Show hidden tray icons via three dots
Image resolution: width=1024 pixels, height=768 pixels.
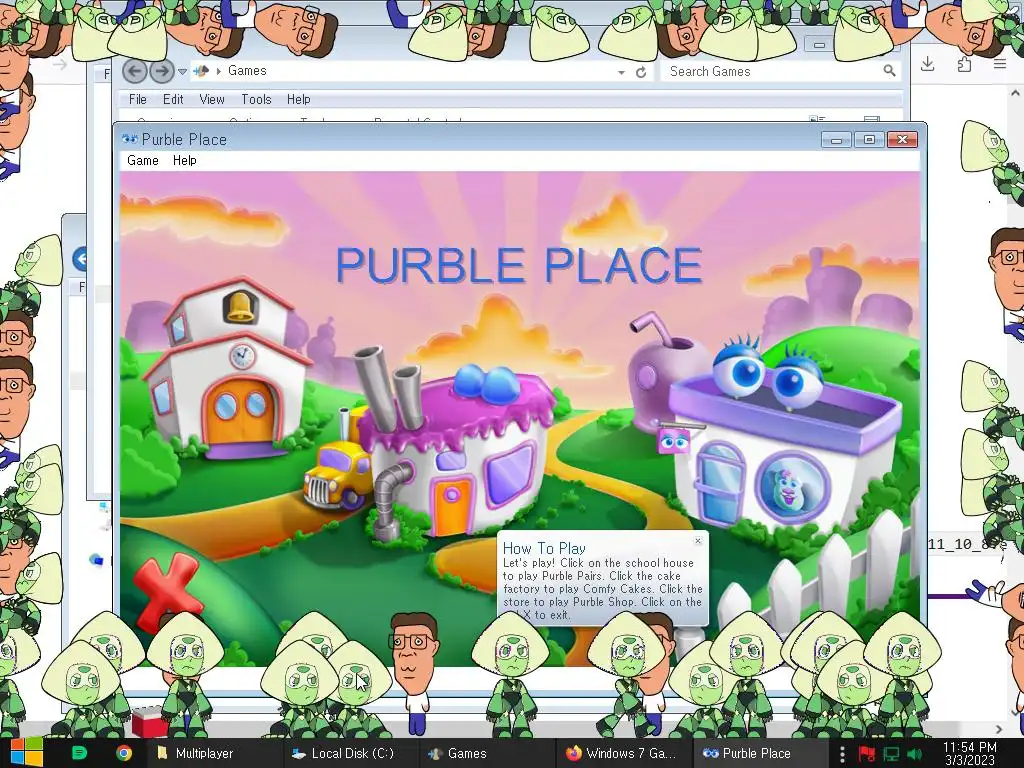pos(842,754)
